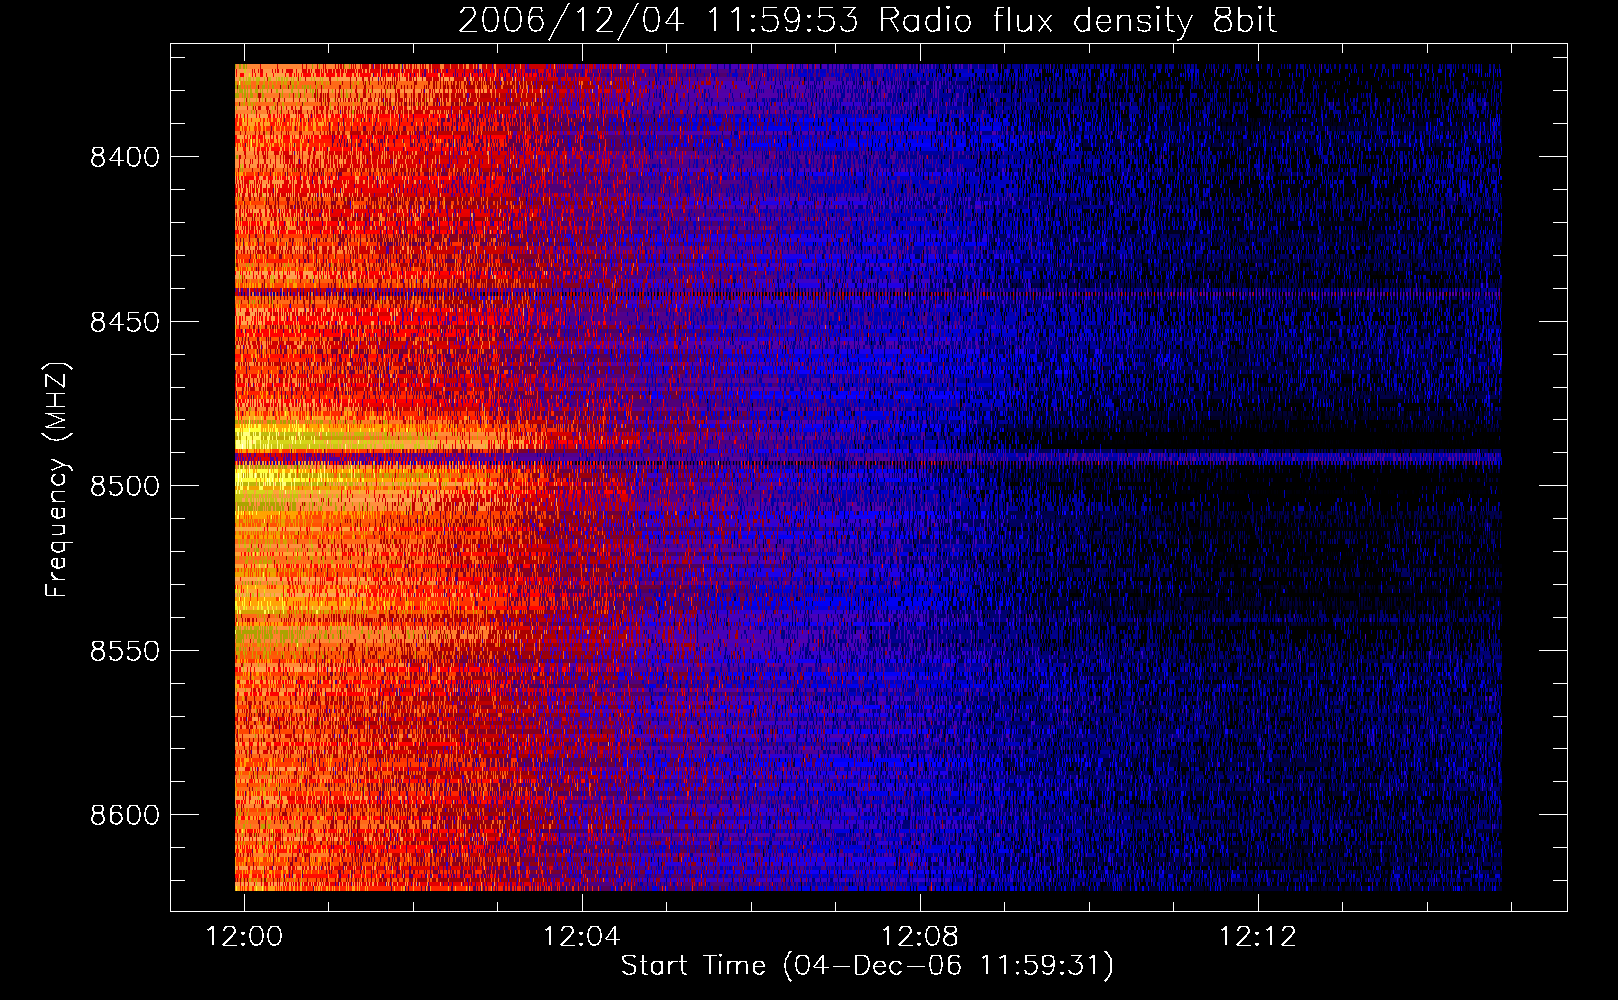Click the 8400 frequency tick label
The height and width of the screenshot is (1000, 1618).
point(125,157)
